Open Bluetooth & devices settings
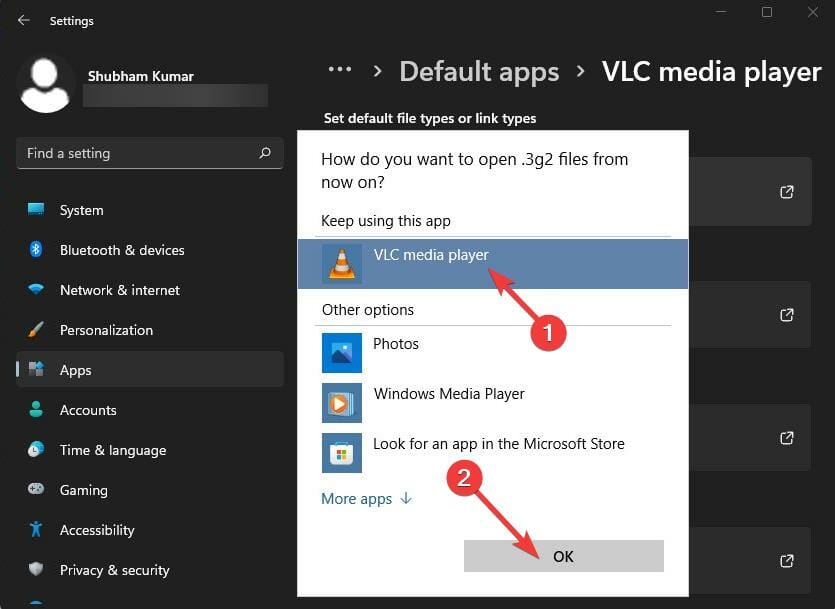The height and width of the screenshot is (609, 835). (x=150, y=250)
